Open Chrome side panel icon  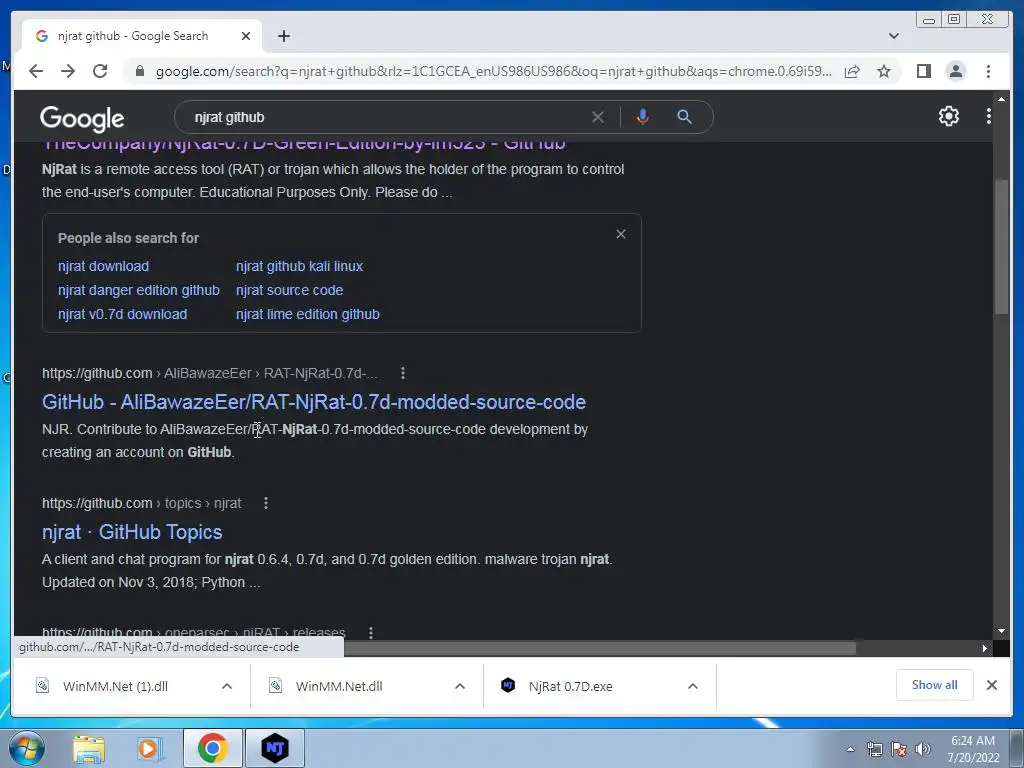pos(923,71)
